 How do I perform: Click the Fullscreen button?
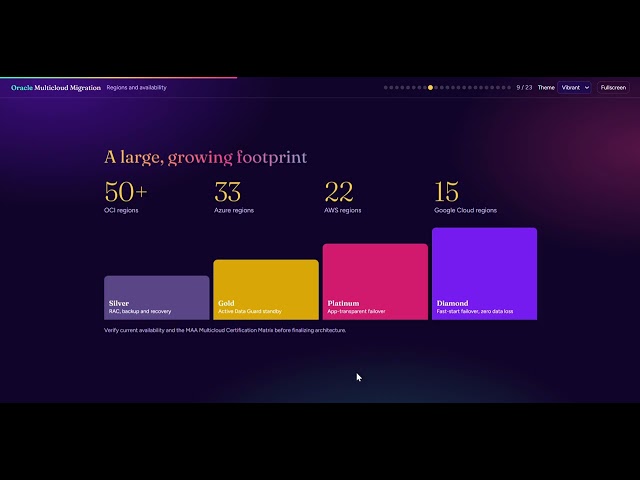click(x=613, y=87)
